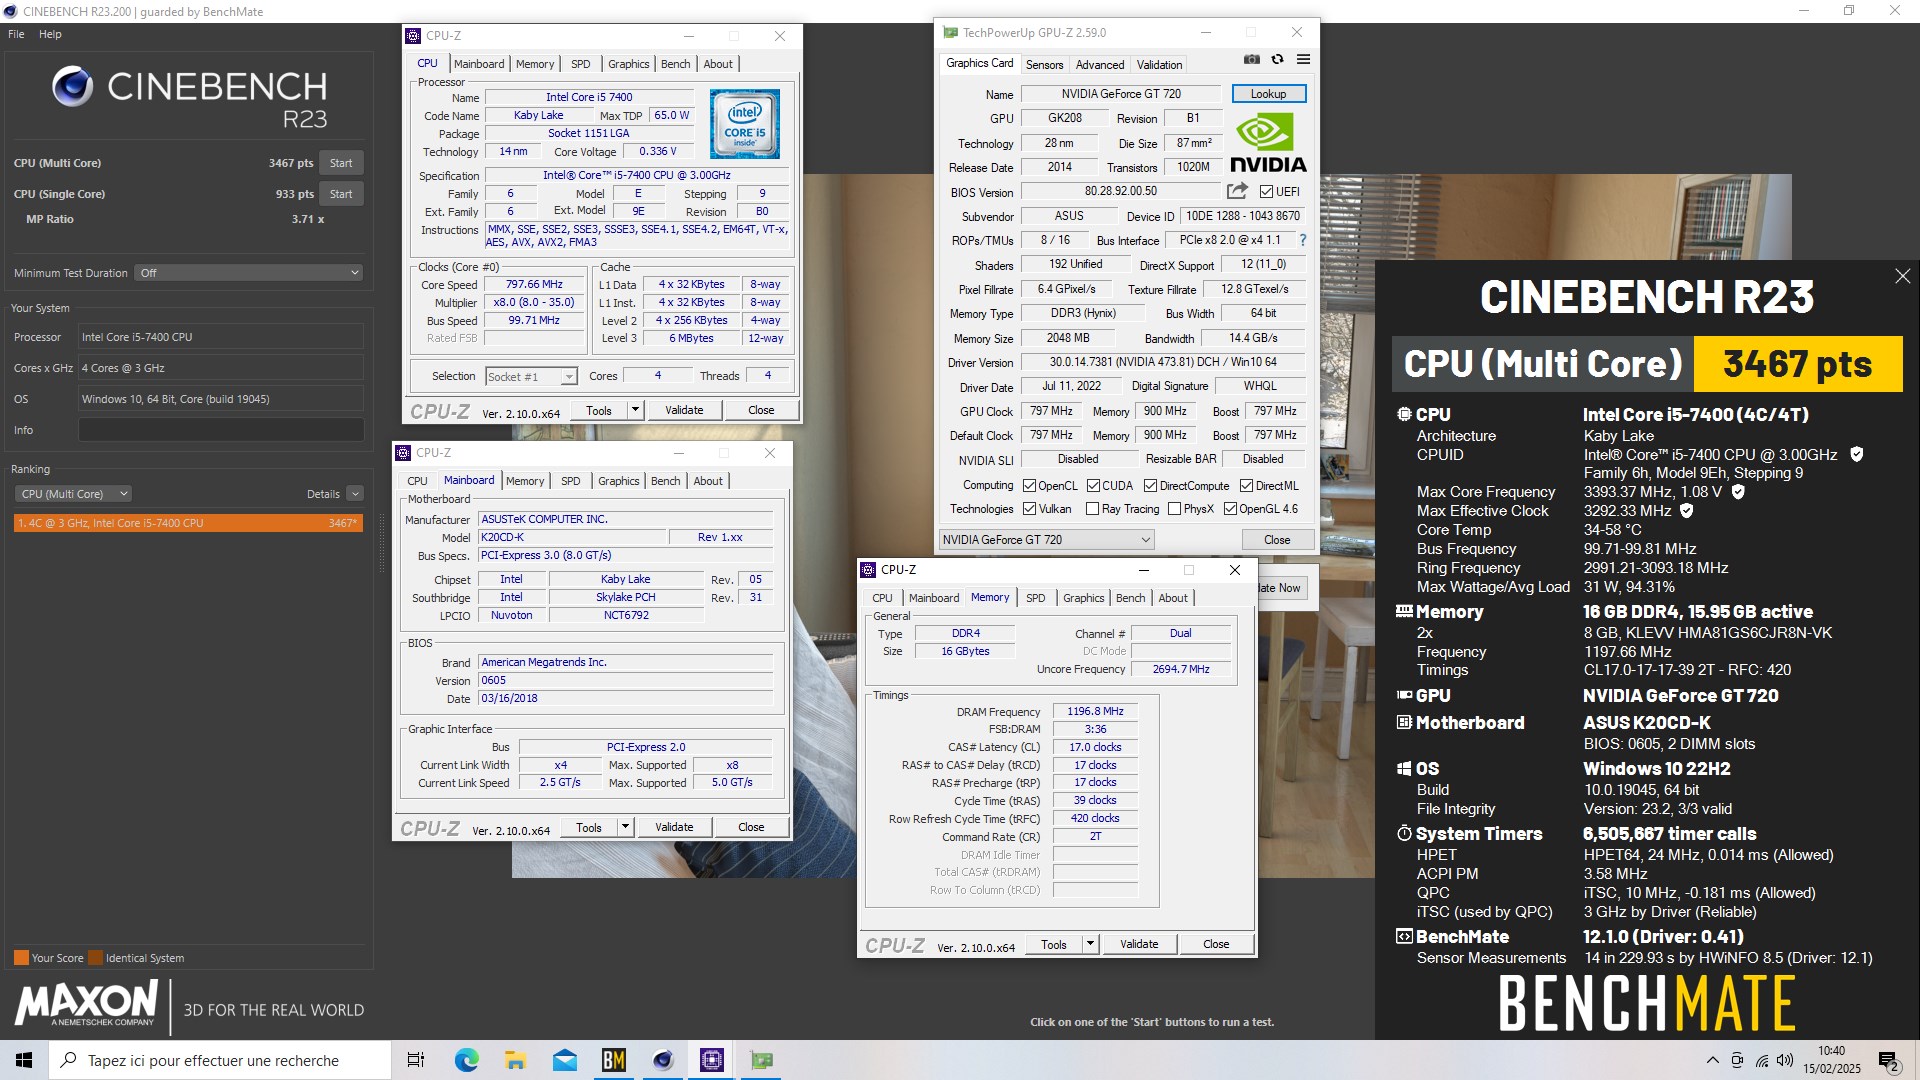
Task: Open Mail app from taskbar
Action: tap(564, 1060)
